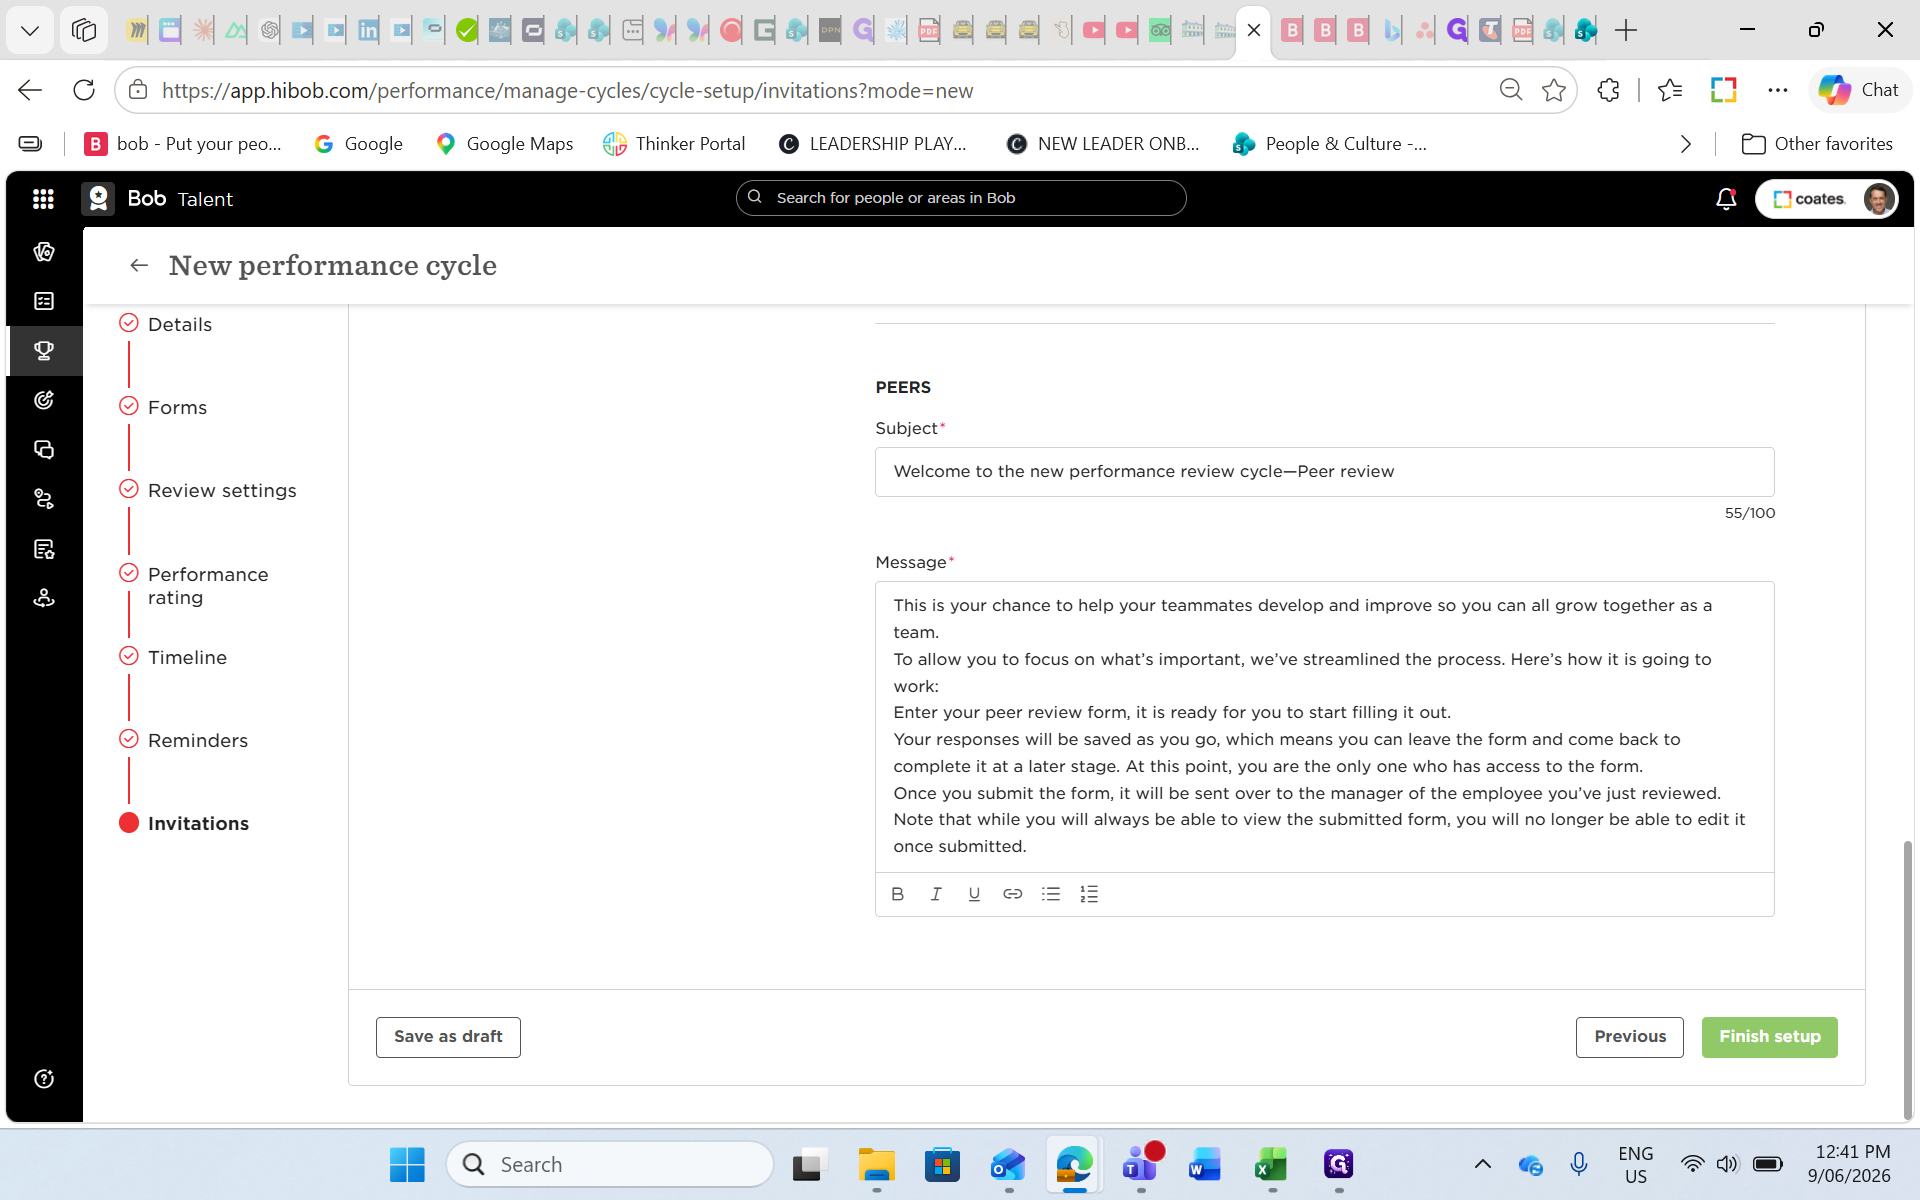Select the Invitations step

coord(198,823)
